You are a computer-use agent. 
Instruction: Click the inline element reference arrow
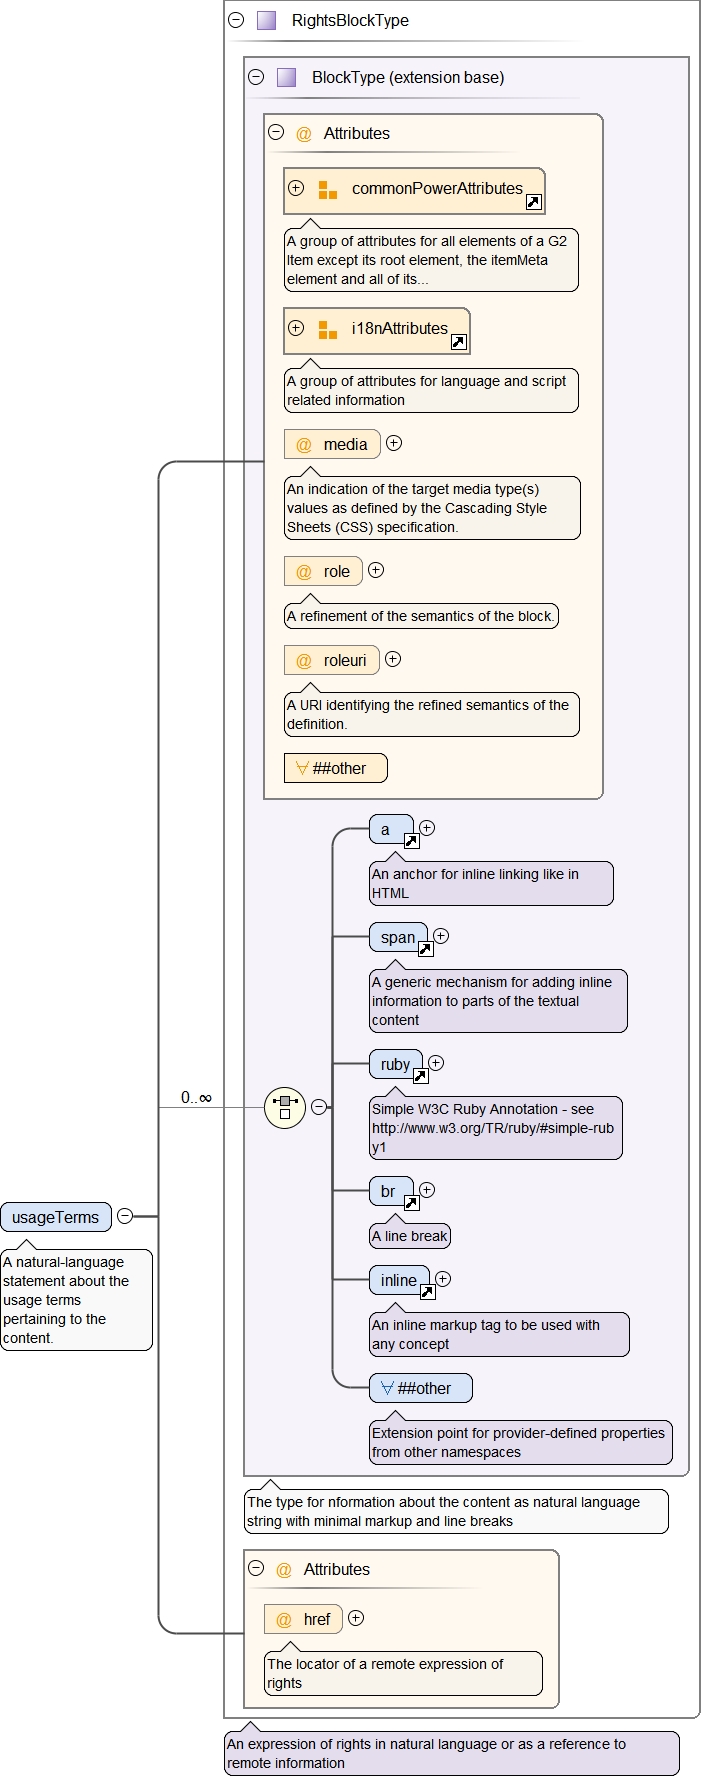pyautogui.click(x=427, y=1292)
